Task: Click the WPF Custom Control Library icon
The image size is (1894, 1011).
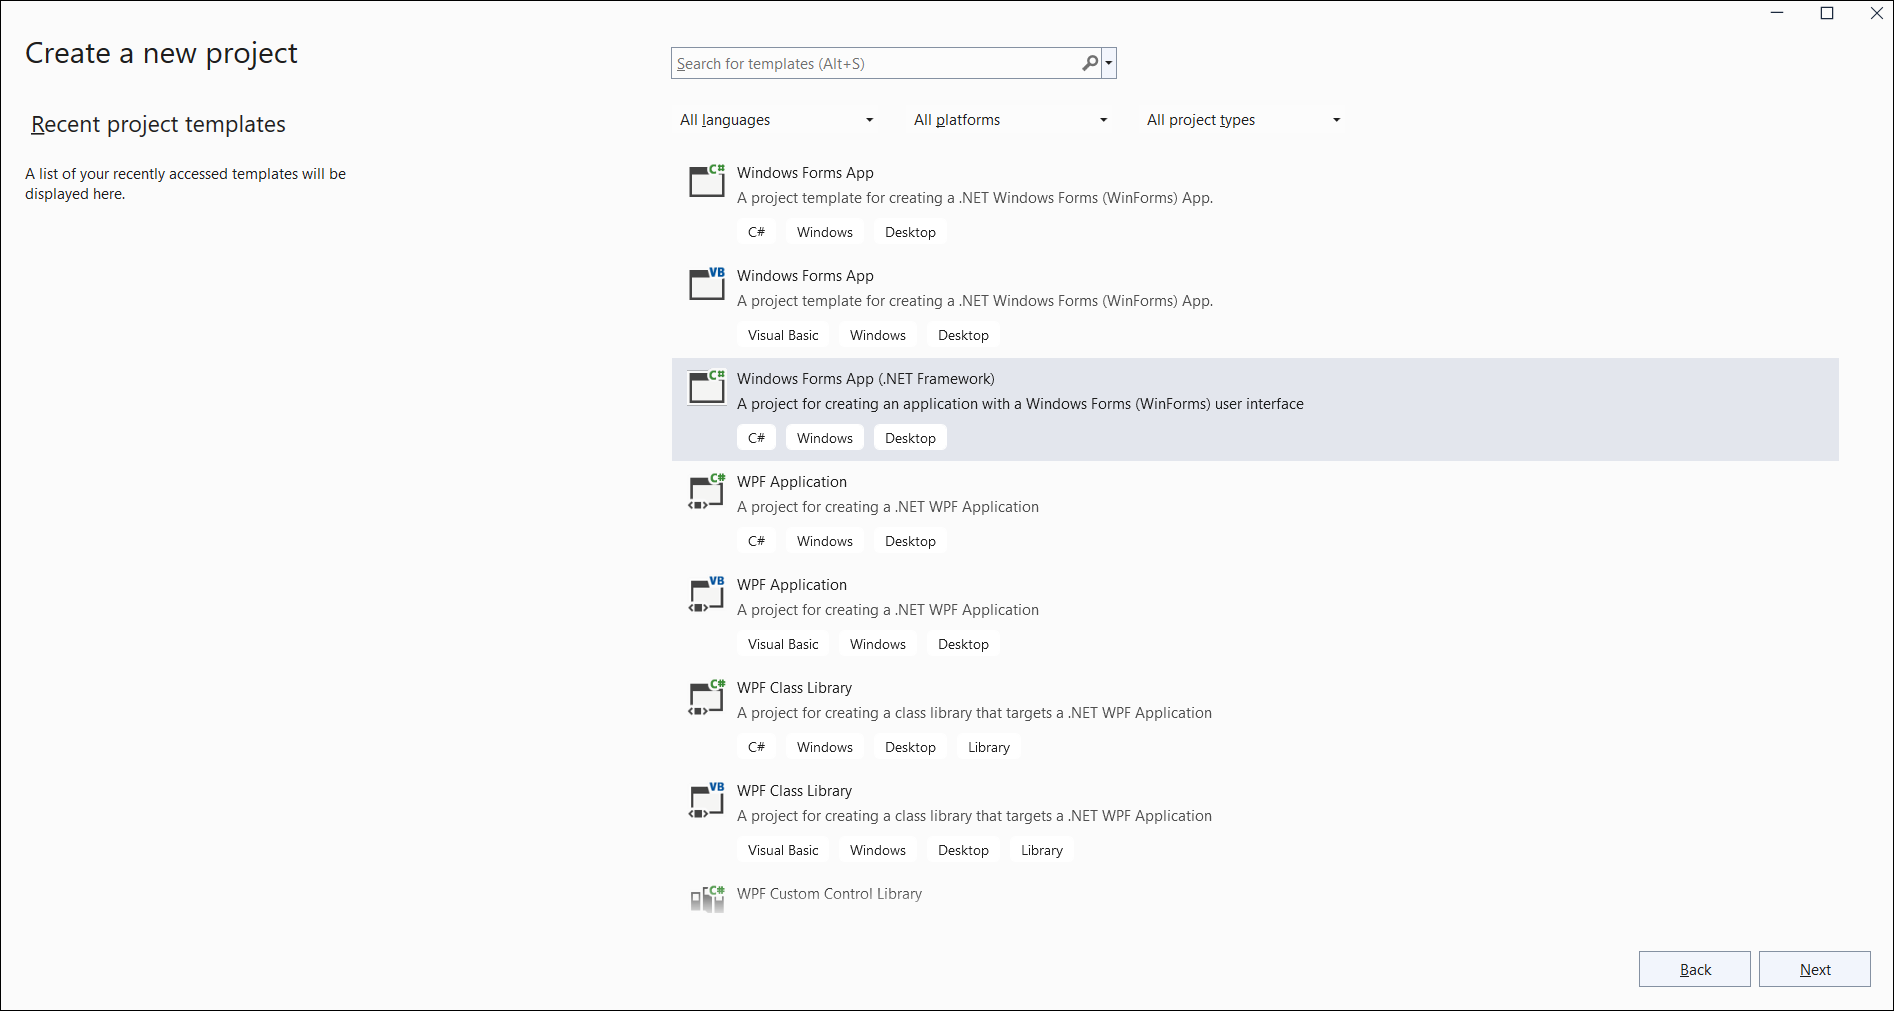Action: pos(707,898)
